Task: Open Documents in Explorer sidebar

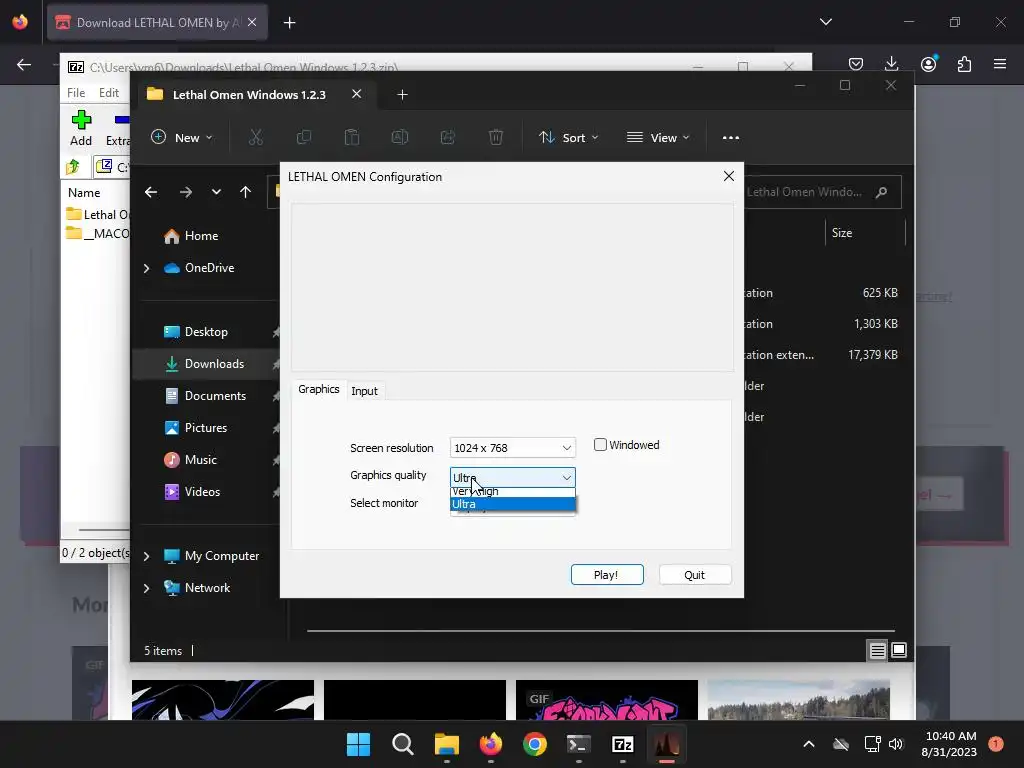Action: (x=215, y=396)
